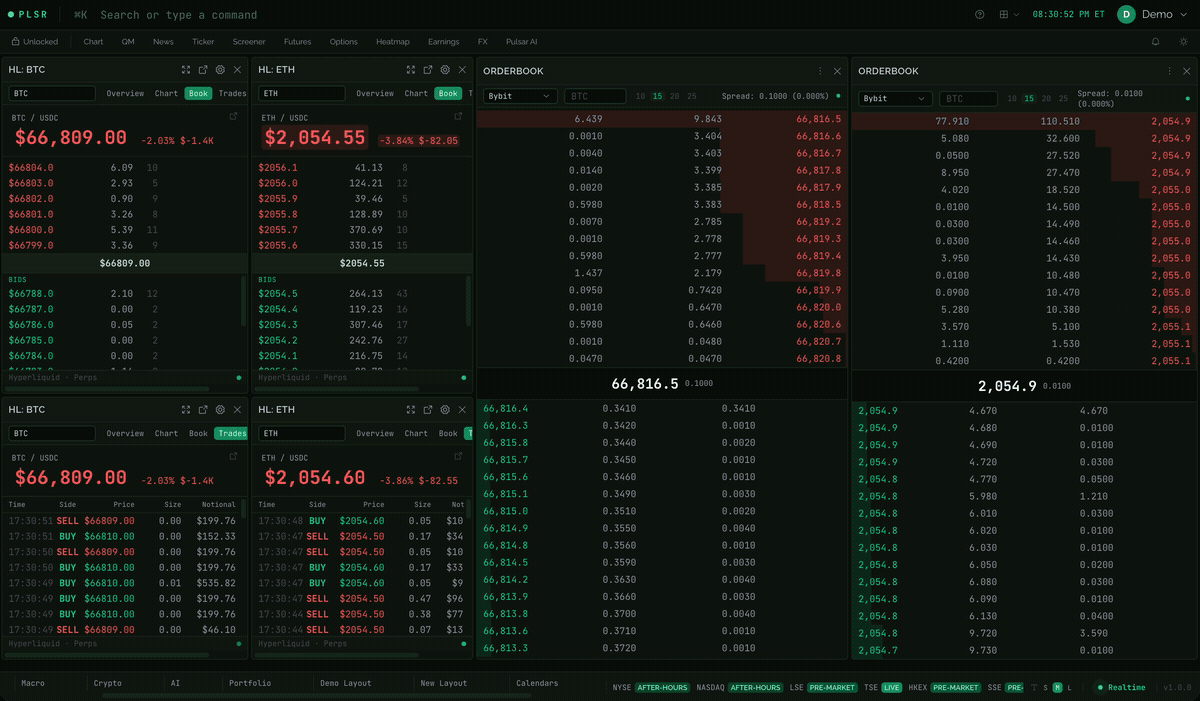Open settings gear of lower HL: BTC panel

click(220, 410)
